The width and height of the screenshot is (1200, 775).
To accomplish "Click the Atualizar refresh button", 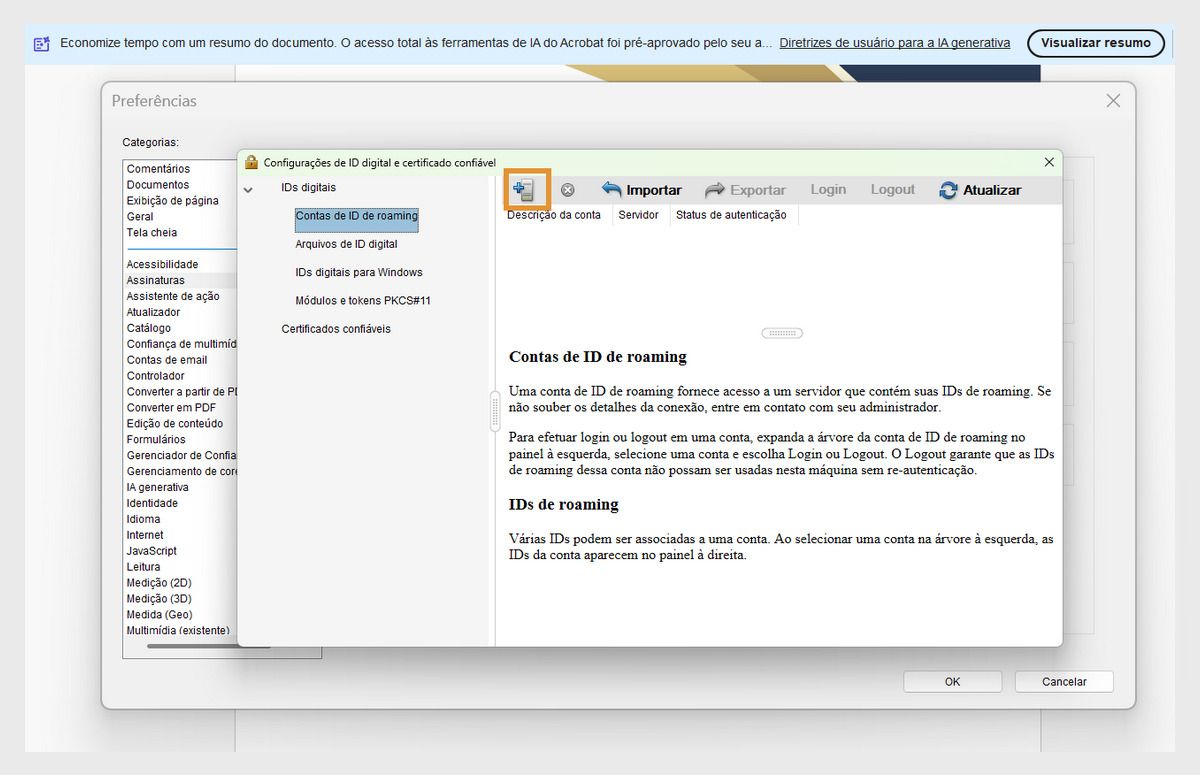I will coord(980,190).
